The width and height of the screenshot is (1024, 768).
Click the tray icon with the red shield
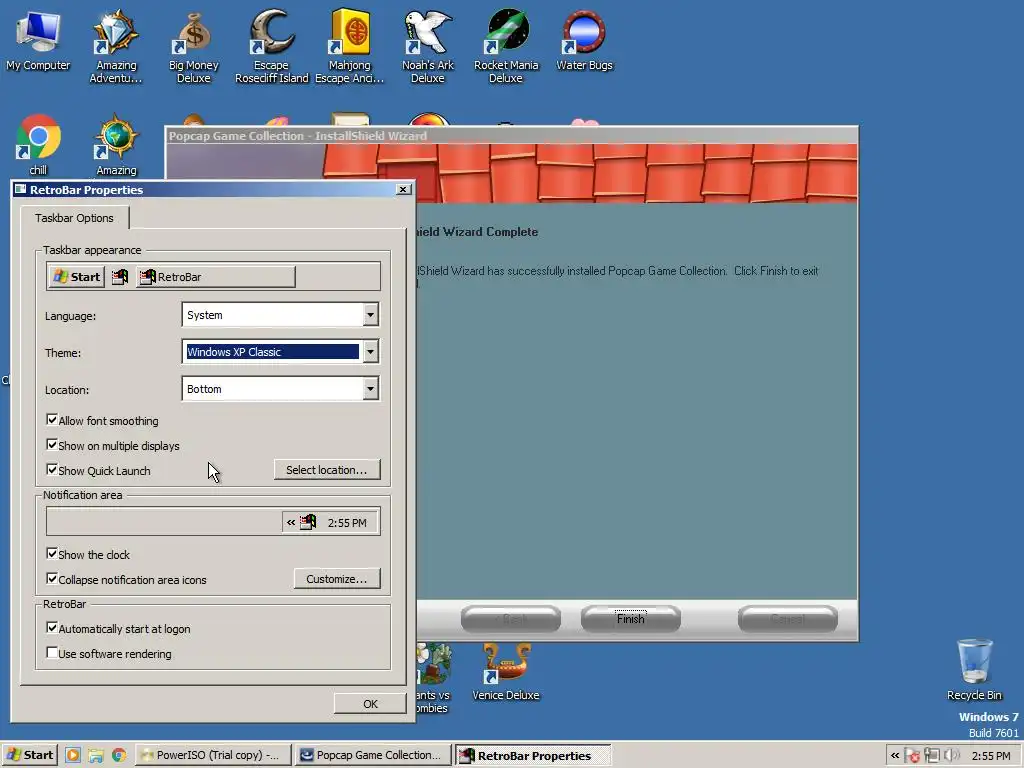tap(912, 756)
